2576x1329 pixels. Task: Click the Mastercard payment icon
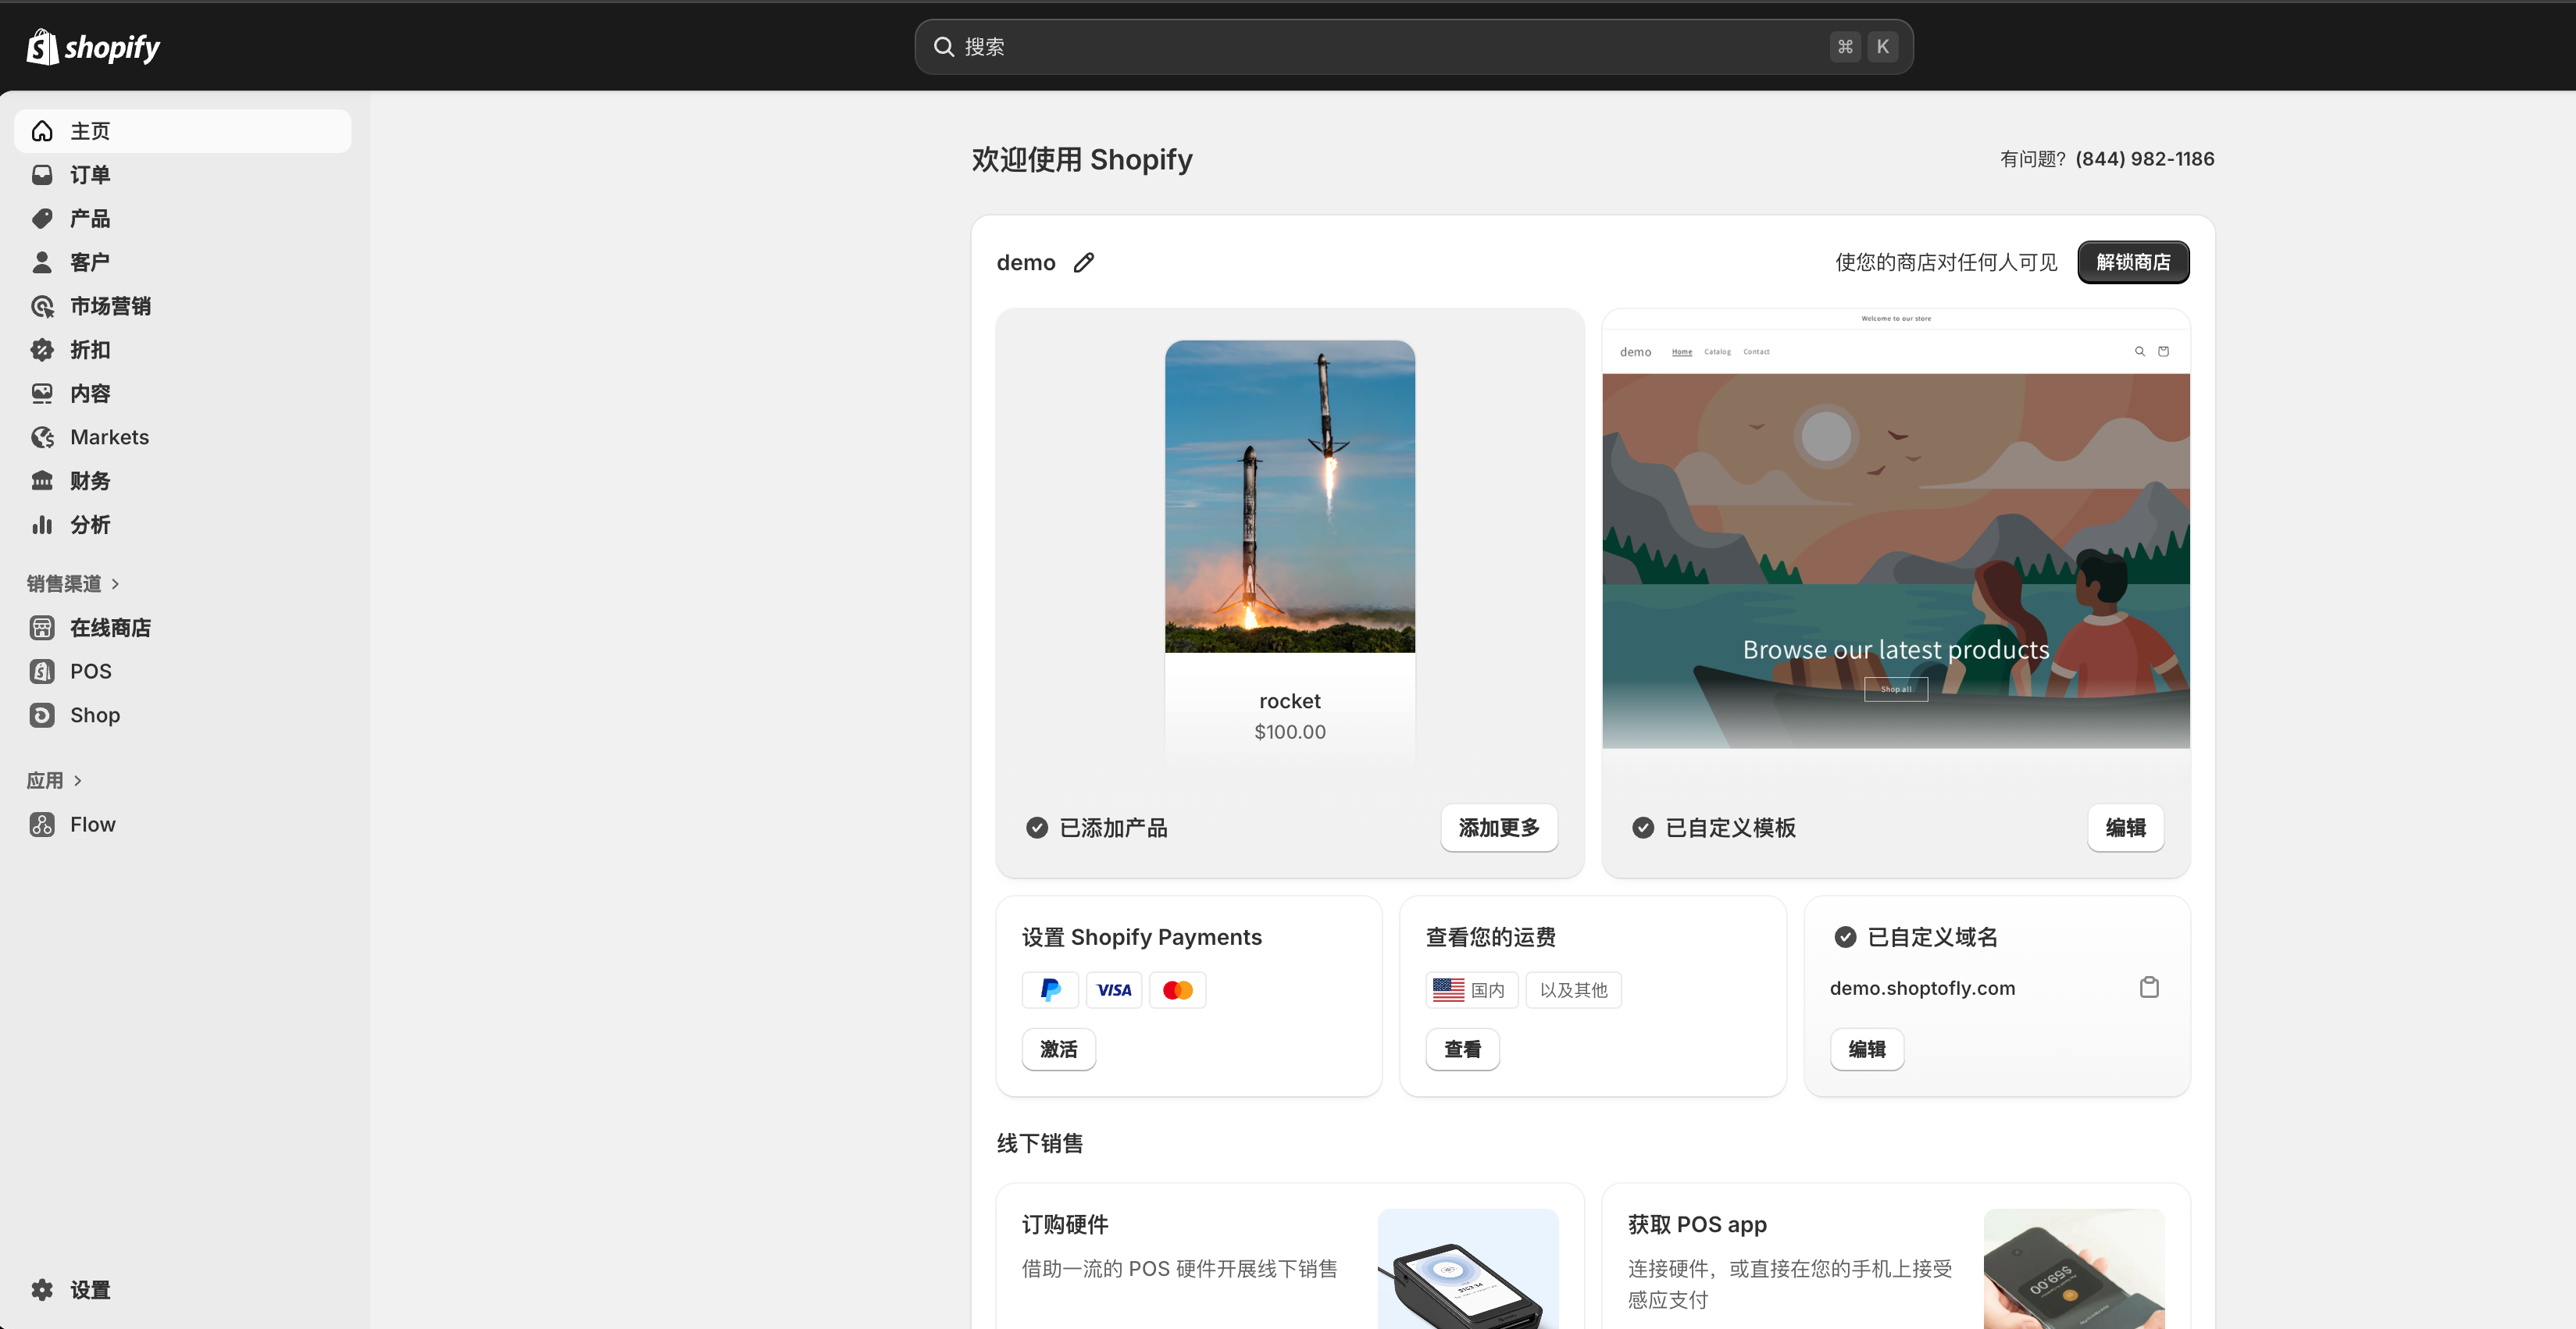(1178, 990)
